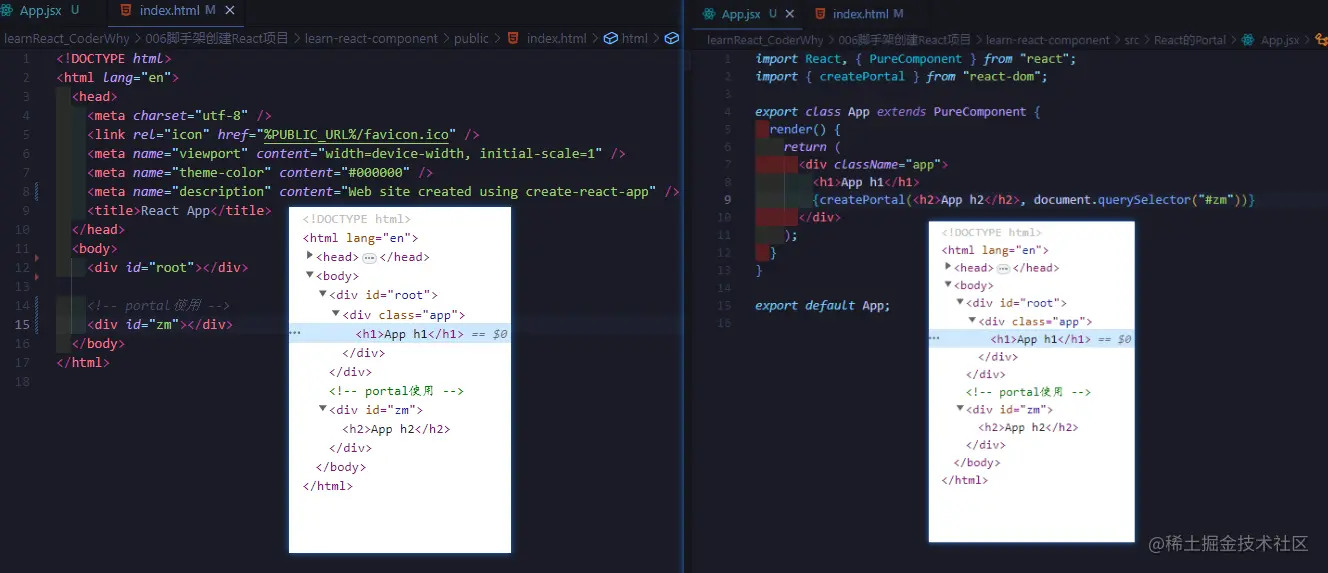Viewport: 1328px width, 573px height.
Task: Click meta name="viewport" code line
Action: pyautogui.click(x=356, y=153)
